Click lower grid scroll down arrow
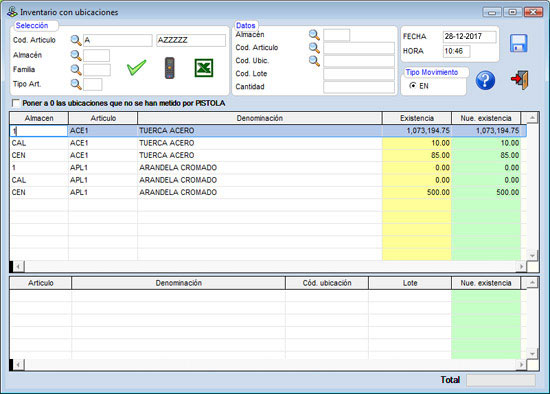The image size is (550, 394). coord(532,354)
